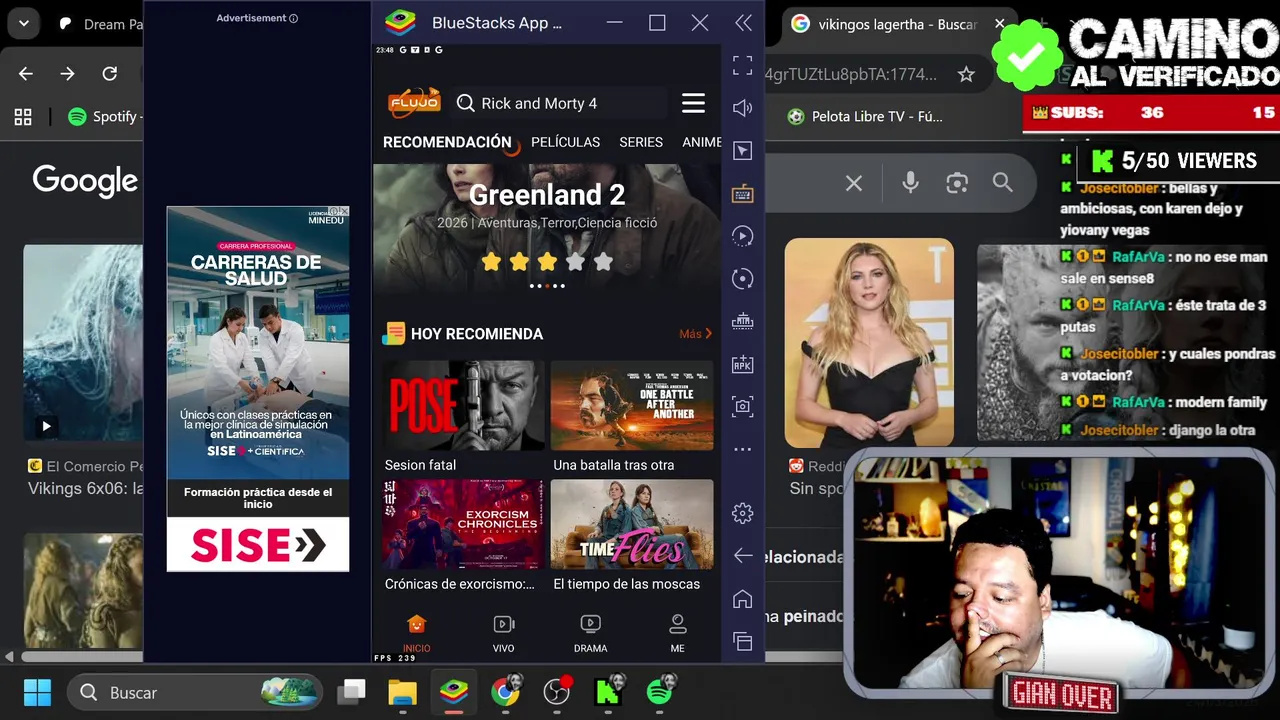Click the SISE health careers advertisement
The height and width of the screenshot is (720, 1280).
click(258, 389)
